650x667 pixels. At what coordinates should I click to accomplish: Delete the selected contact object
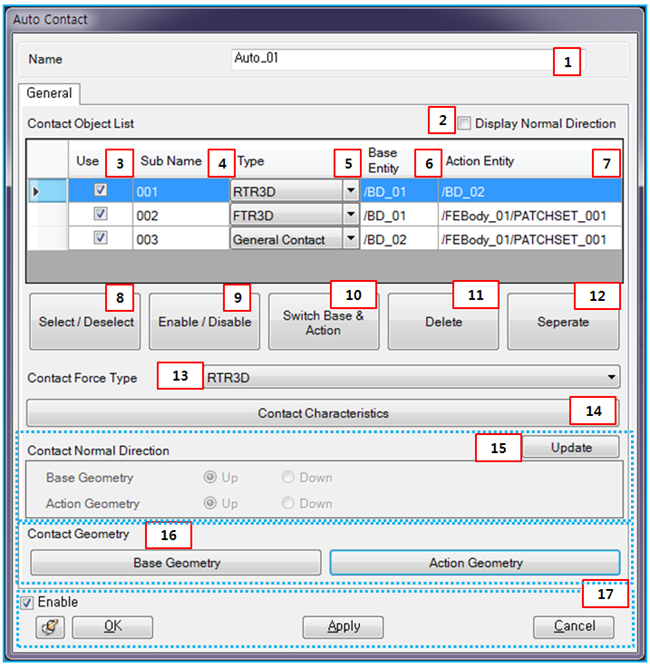443,322
